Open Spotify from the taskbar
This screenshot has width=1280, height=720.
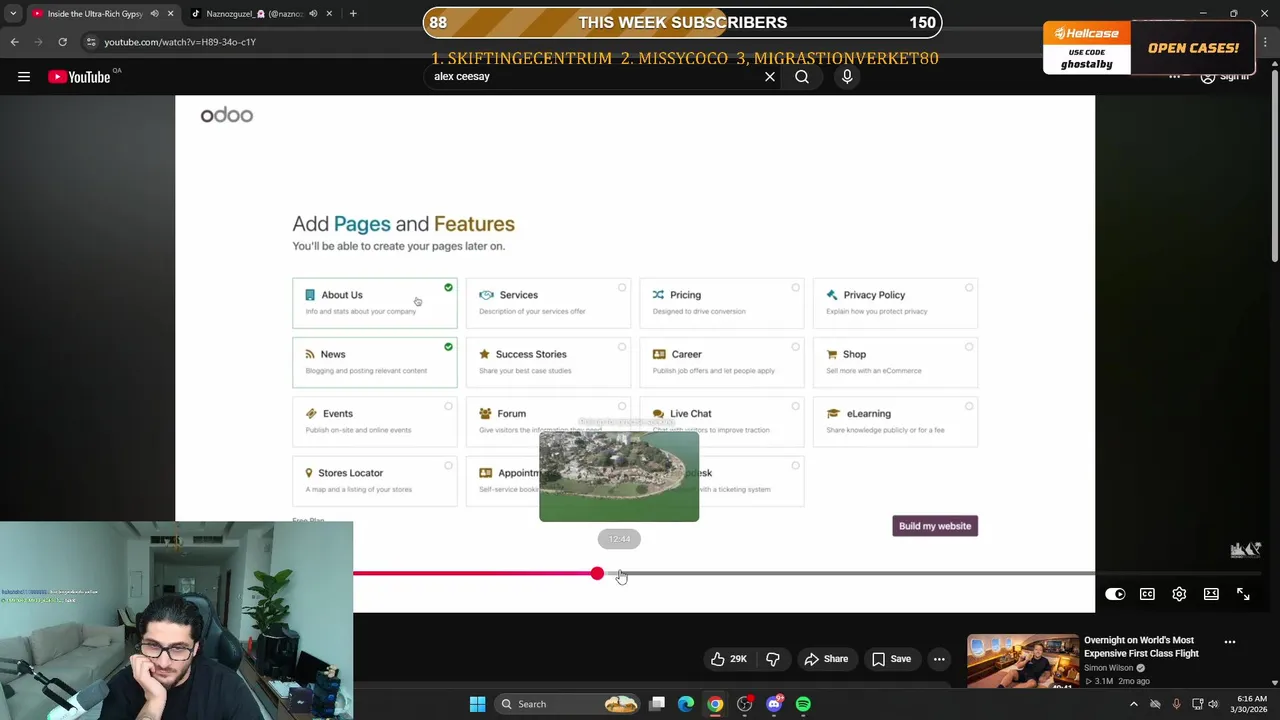[x=803, y=704]
